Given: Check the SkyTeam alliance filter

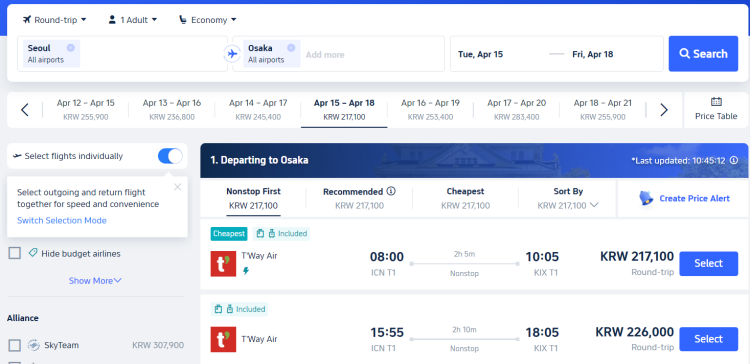Looking at the screenshot, I should (15, 345).
